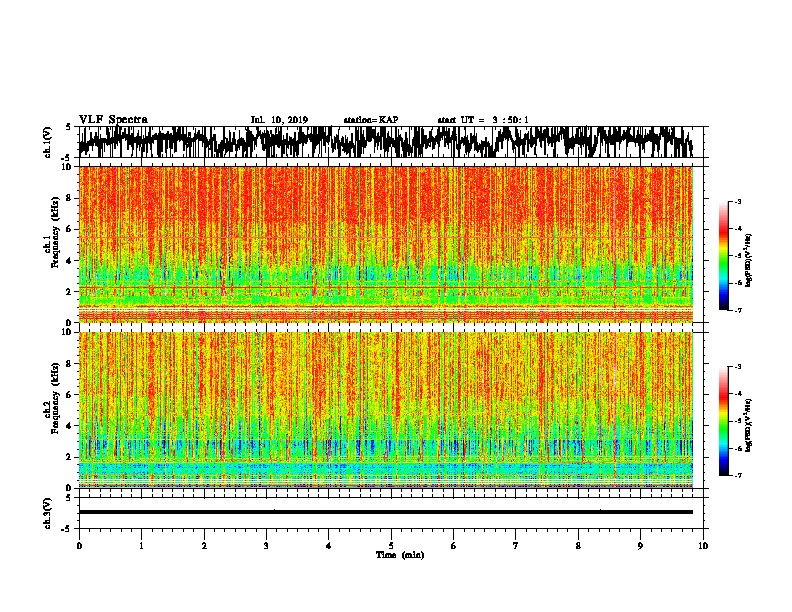Click inside the ch.1 spectrogram panel
Viewport: 792px width, 612px height.
pyautogui.click(x=385, y=244)
